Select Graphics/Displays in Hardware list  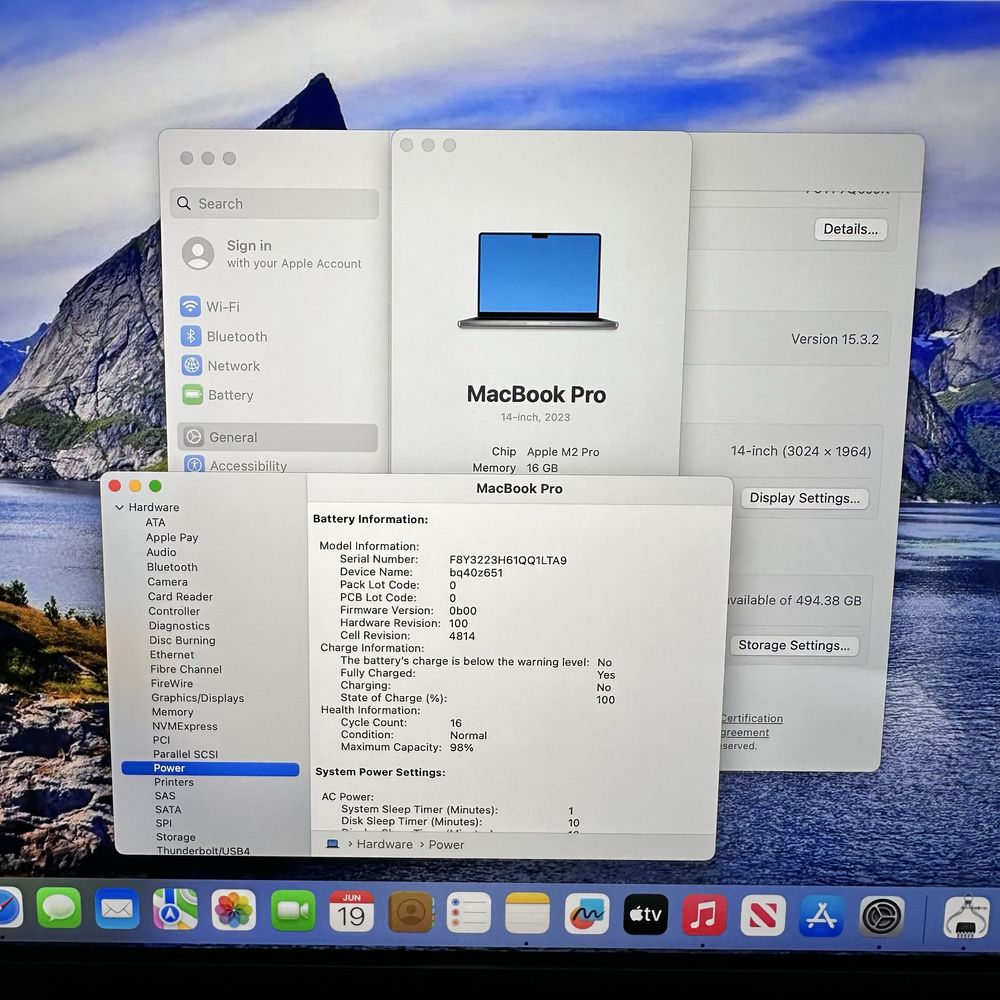[x=198, y=698]
